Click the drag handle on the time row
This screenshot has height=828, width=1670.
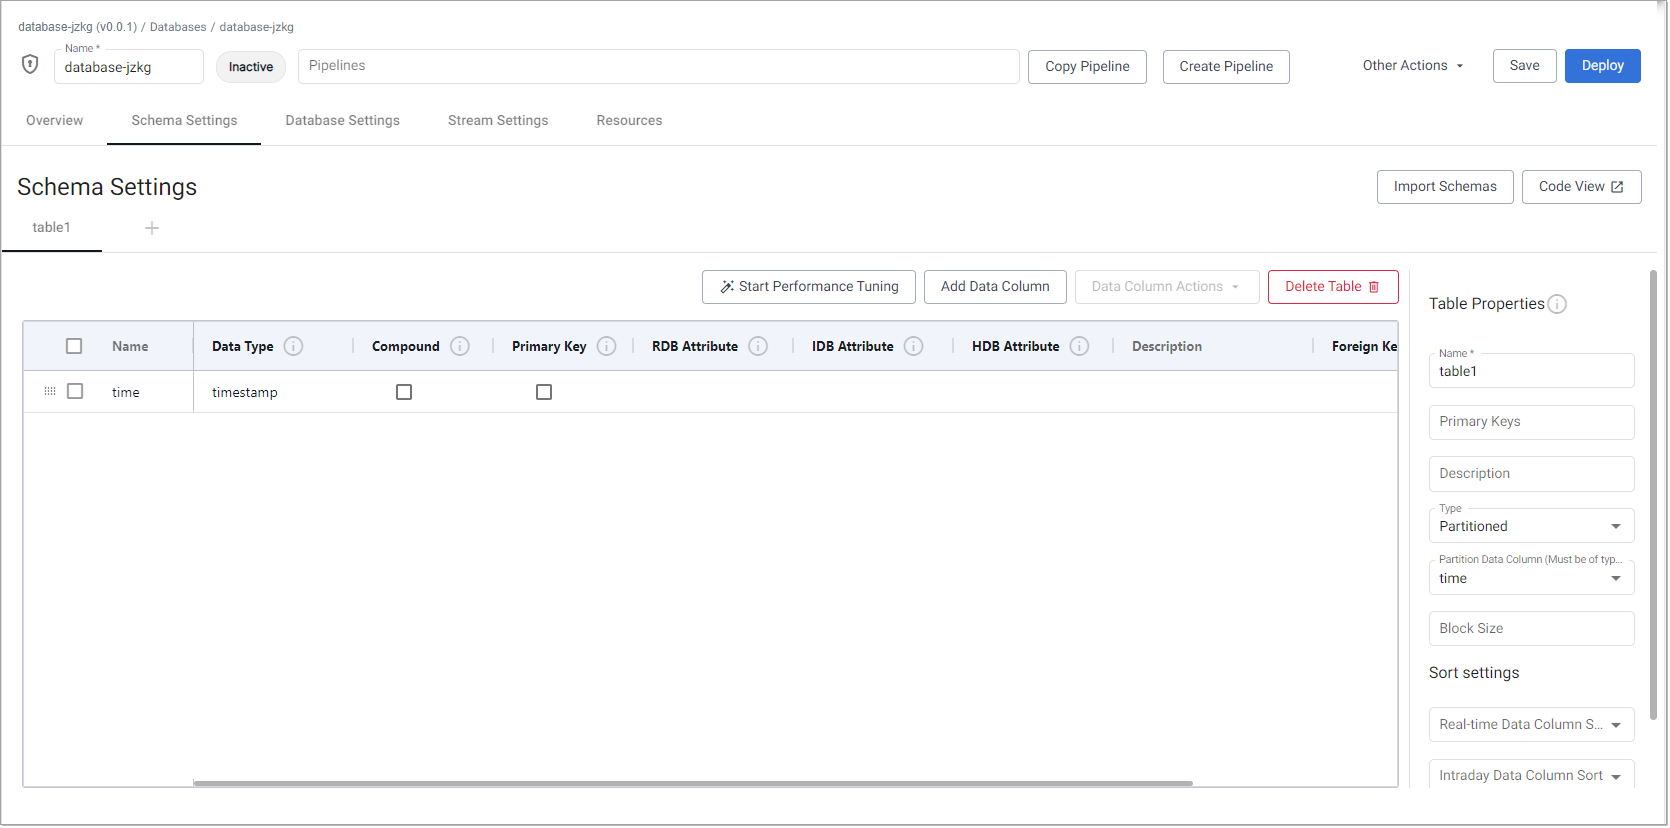click(50, 392)
